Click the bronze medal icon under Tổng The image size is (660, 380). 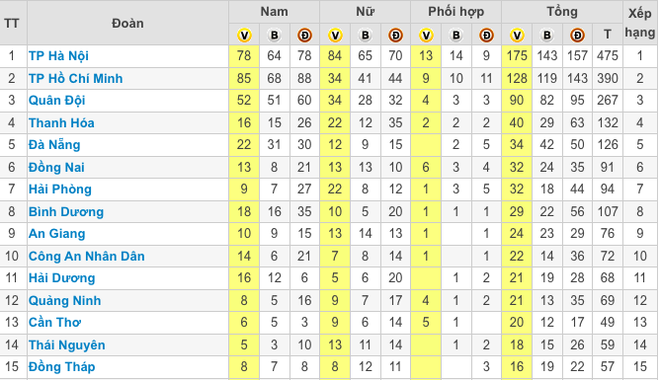point(578,35)
